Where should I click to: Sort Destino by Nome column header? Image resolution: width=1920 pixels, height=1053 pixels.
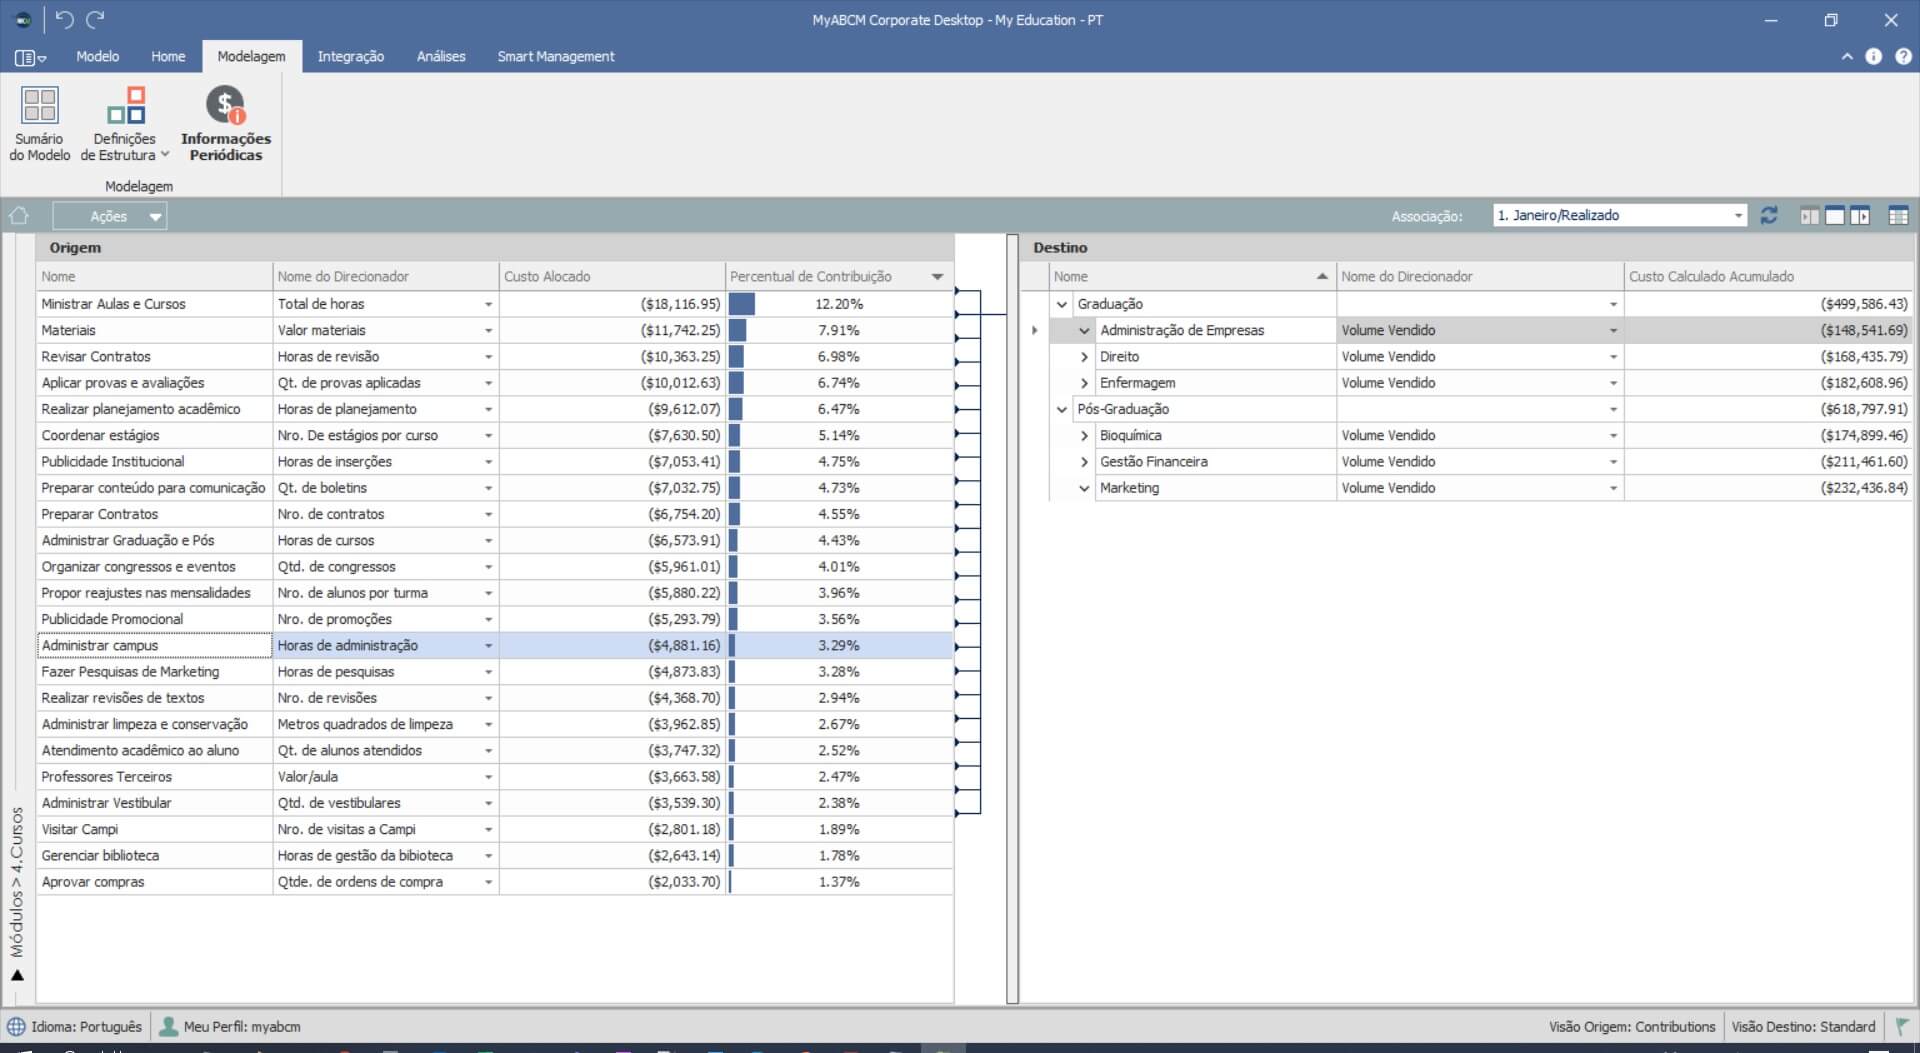[1192, 276]
